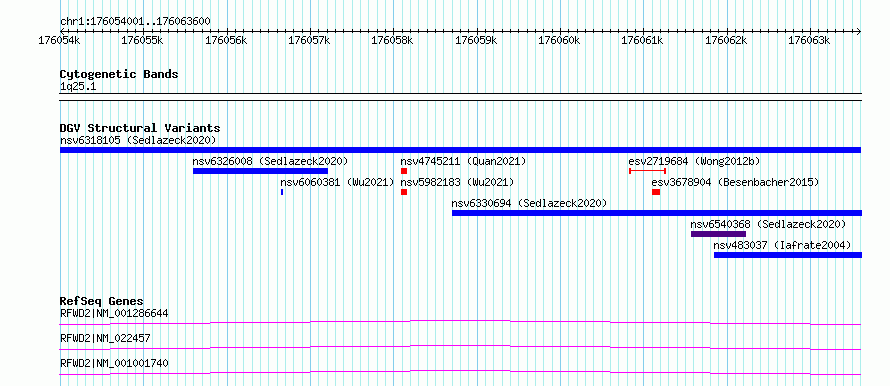The image size is (890, 386).
Task: Select the nsv6318105 (Sedlazeck2020) label
Action: pos(138,140)
